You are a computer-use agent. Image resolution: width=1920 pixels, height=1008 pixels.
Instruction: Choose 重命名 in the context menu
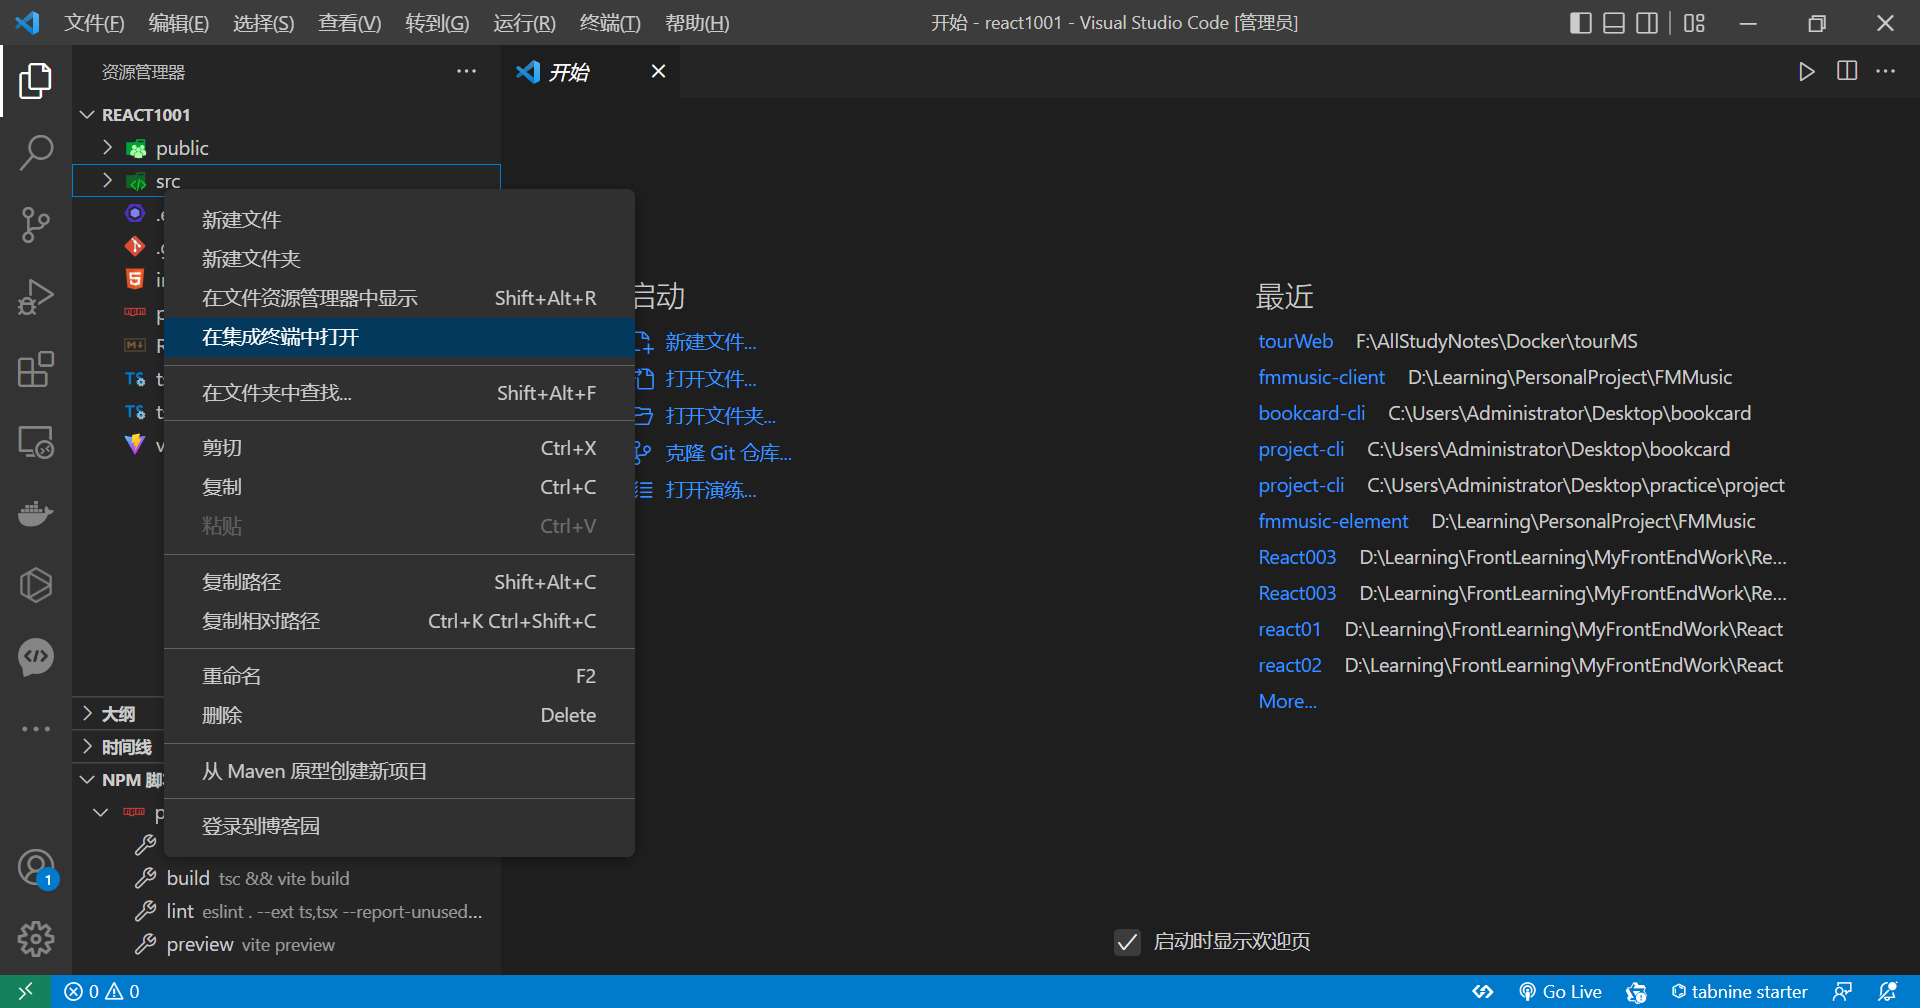click(399, 676)
